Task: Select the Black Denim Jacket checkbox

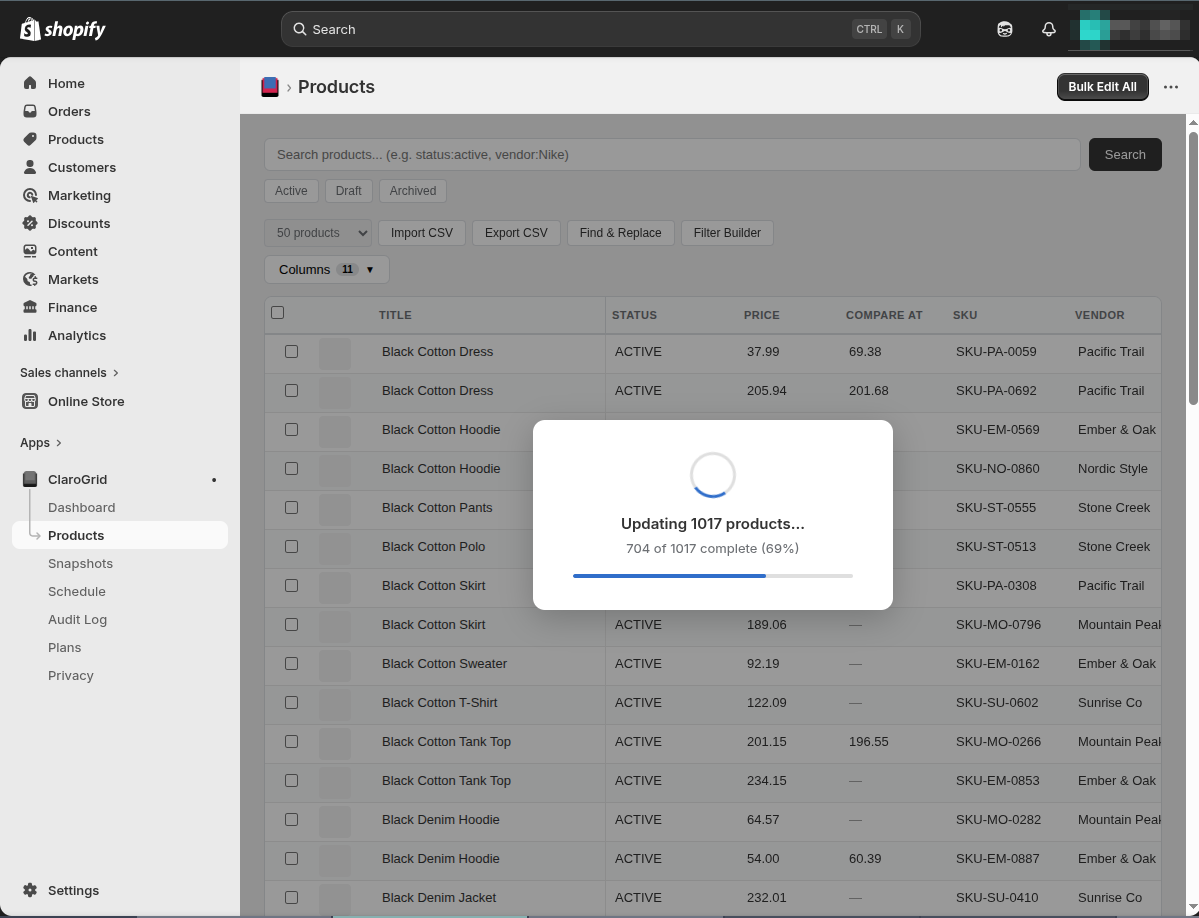Action: pos(291,897)
